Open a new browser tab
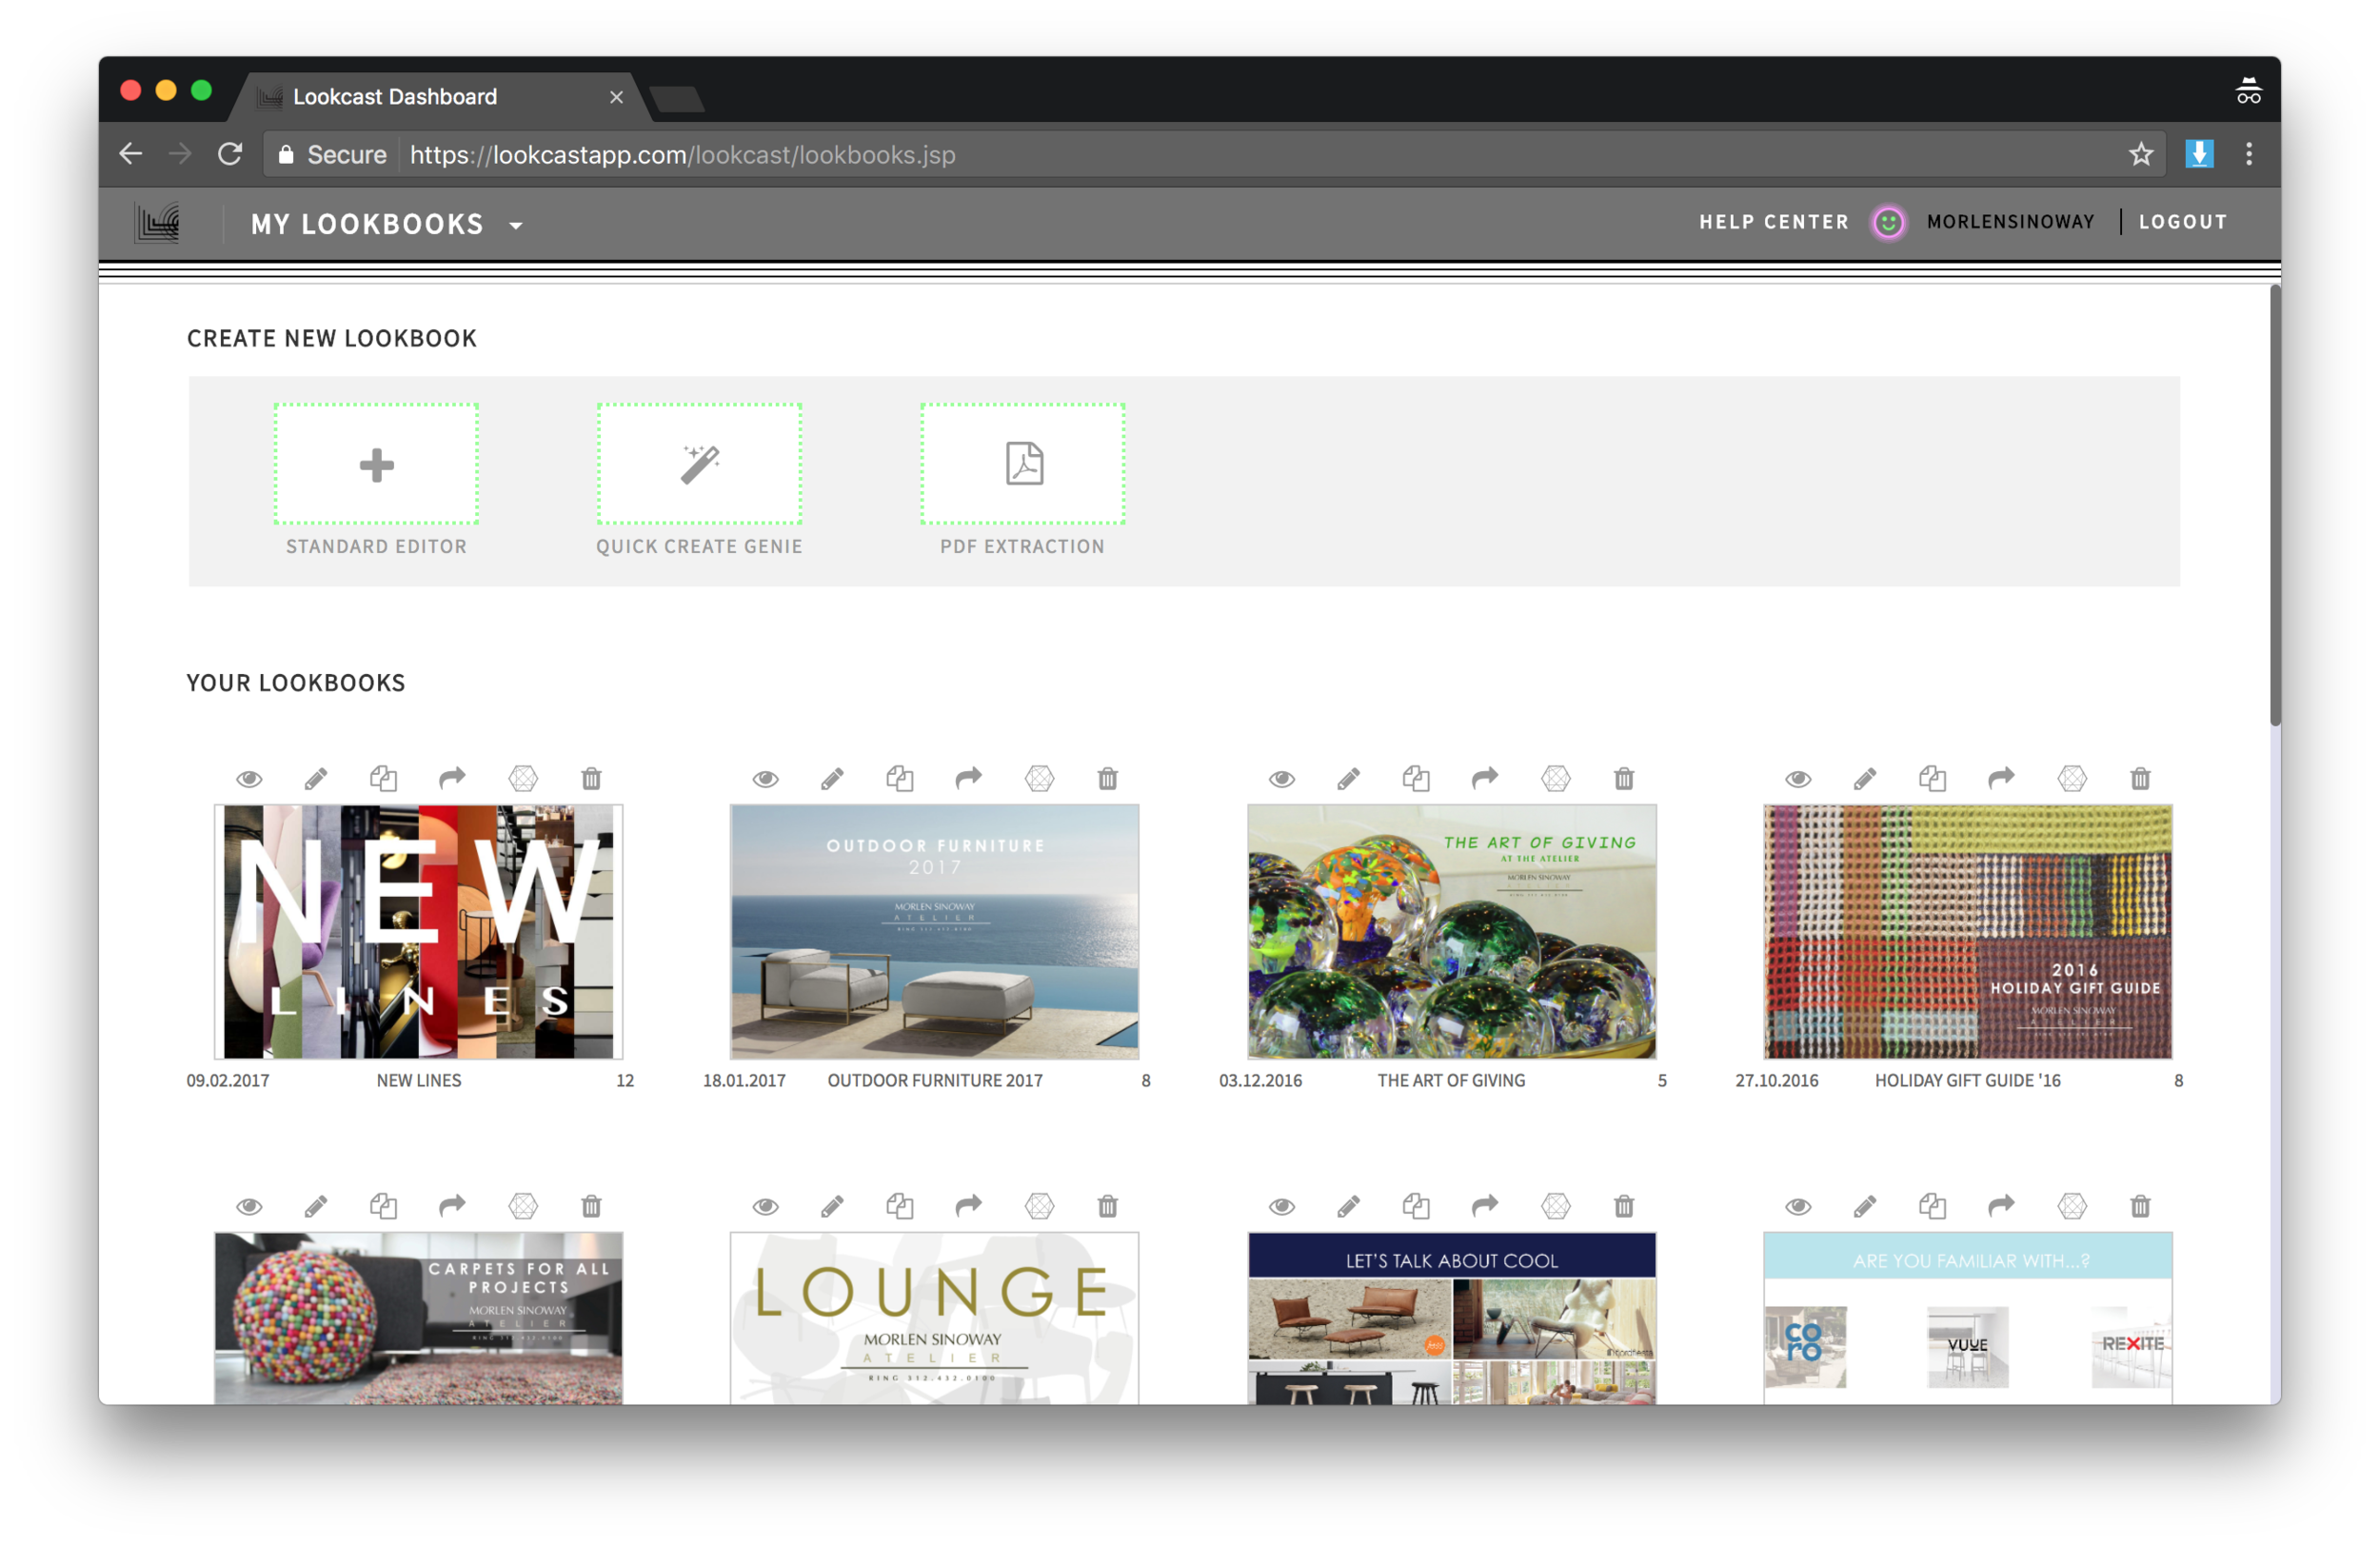Image resolution: width=2380 pixels, height=1546 pixels. coord(677,99)
